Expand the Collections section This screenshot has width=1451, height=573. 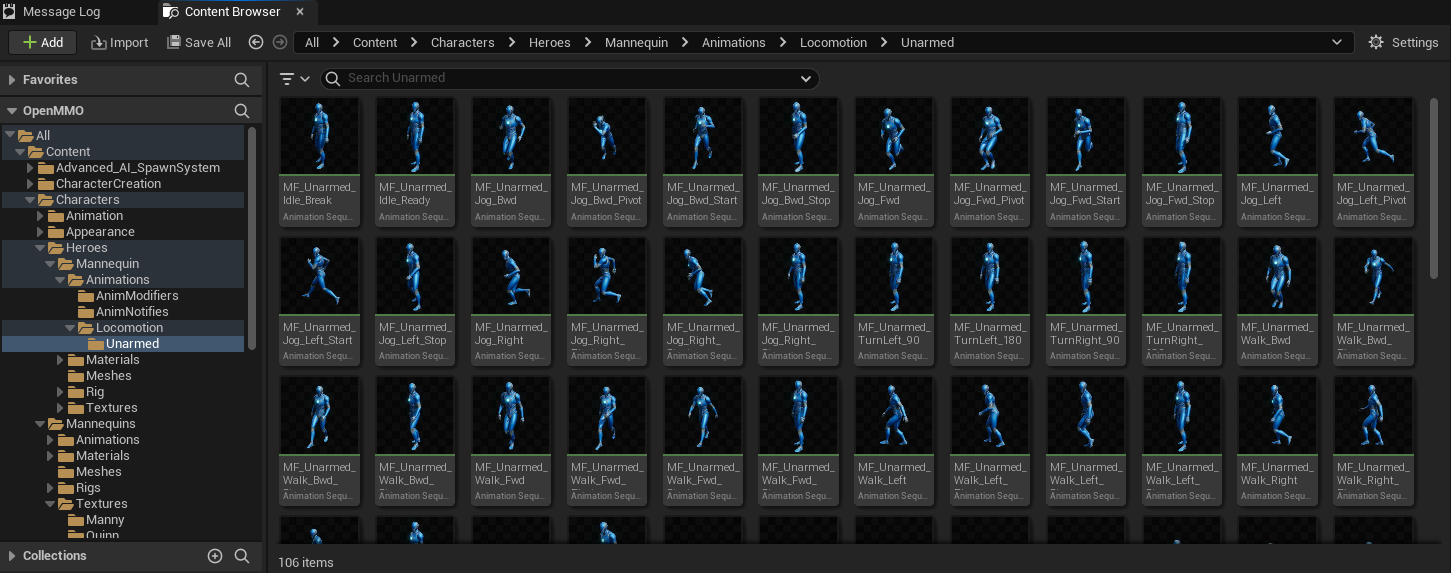pos(12,556)
